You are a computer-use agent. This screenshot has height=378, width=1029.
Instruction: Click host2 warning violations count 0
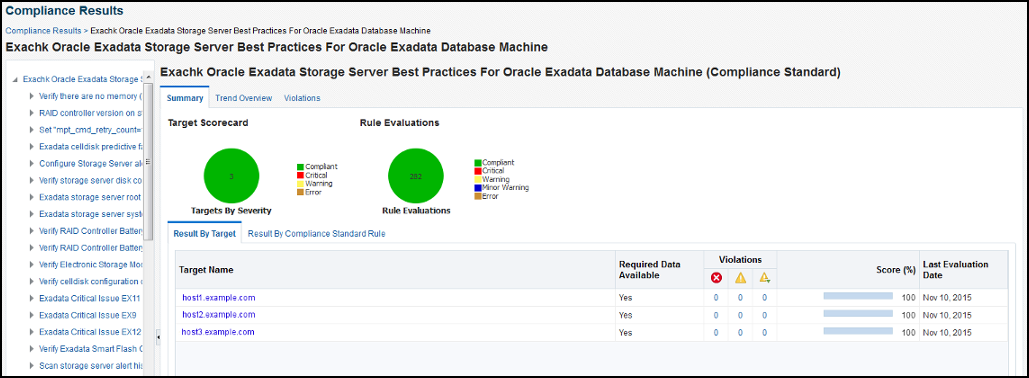[x=740, y=315]
